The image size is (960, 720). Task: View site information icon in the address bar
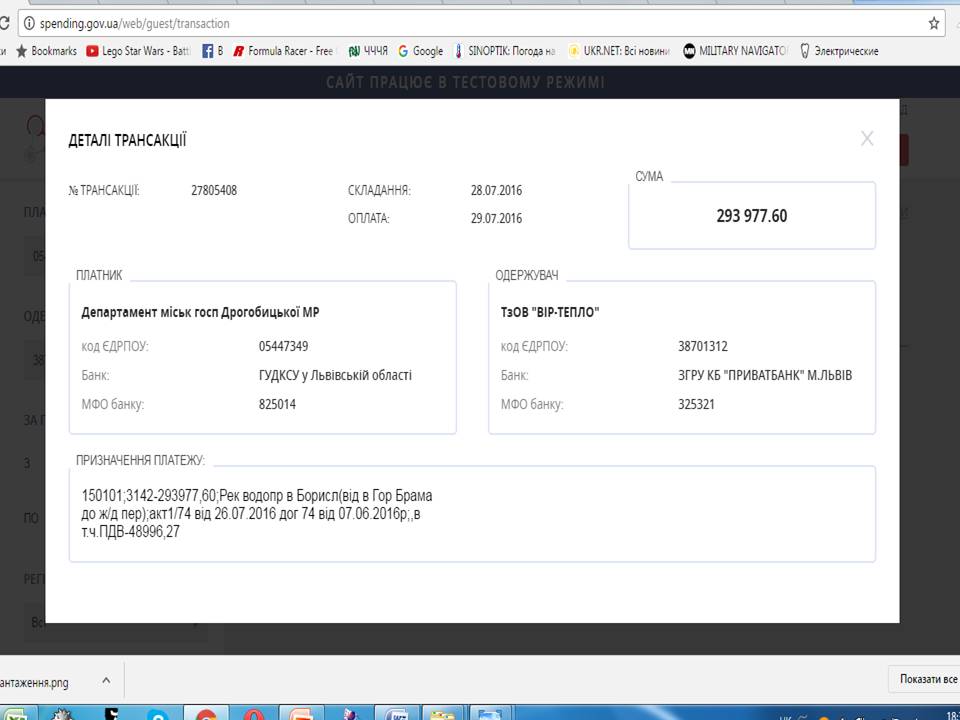(x=29, y=23)
